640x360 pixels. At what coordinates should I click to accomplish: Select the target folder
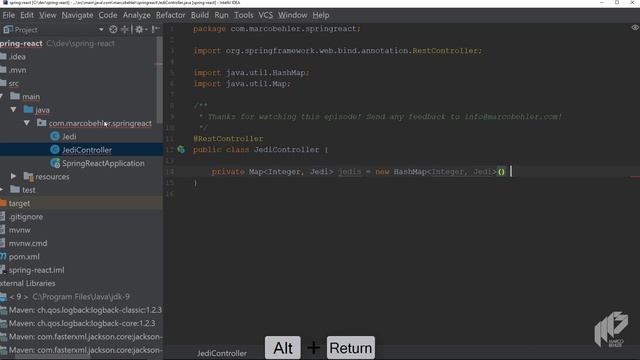click(x=19, y=203)
